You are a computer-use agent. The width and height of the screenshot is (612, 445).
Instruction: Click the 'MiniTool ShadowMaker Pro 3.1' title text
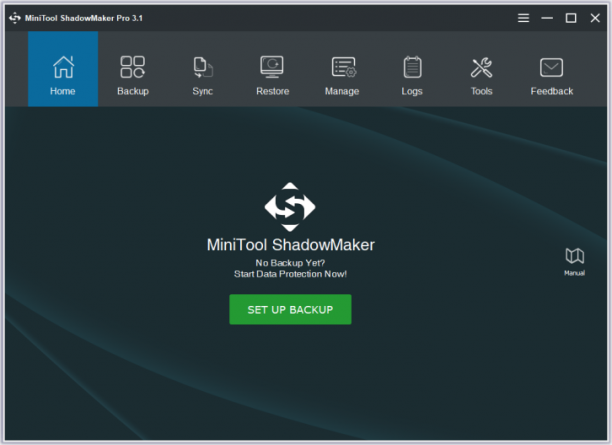pos(84,18)
